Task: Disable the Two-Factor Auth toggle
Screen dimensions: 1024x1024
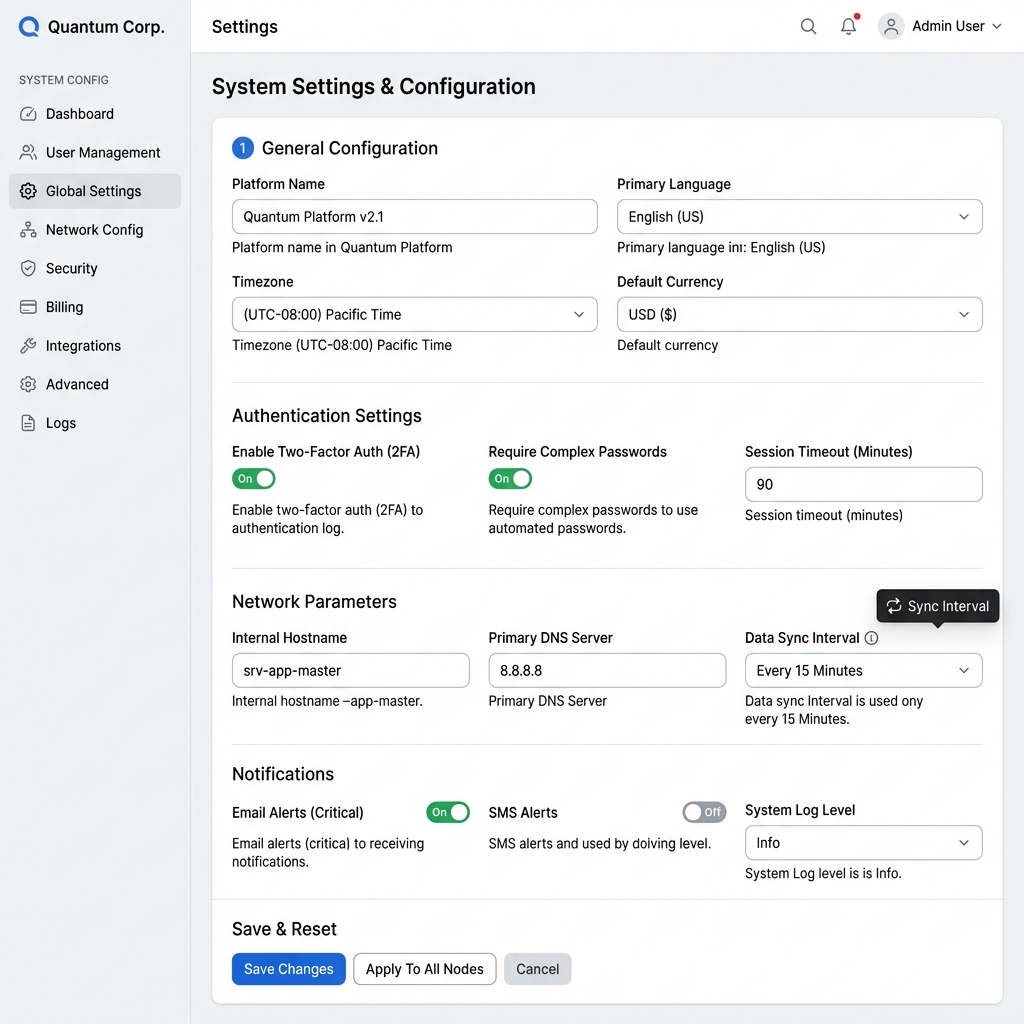Action: [253, 479]
